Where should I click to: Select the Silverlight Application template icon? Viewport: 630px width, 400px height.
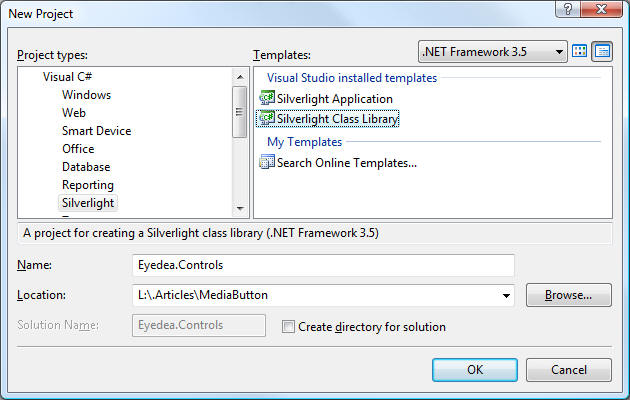pyautogui.click(x=267, y=98)
